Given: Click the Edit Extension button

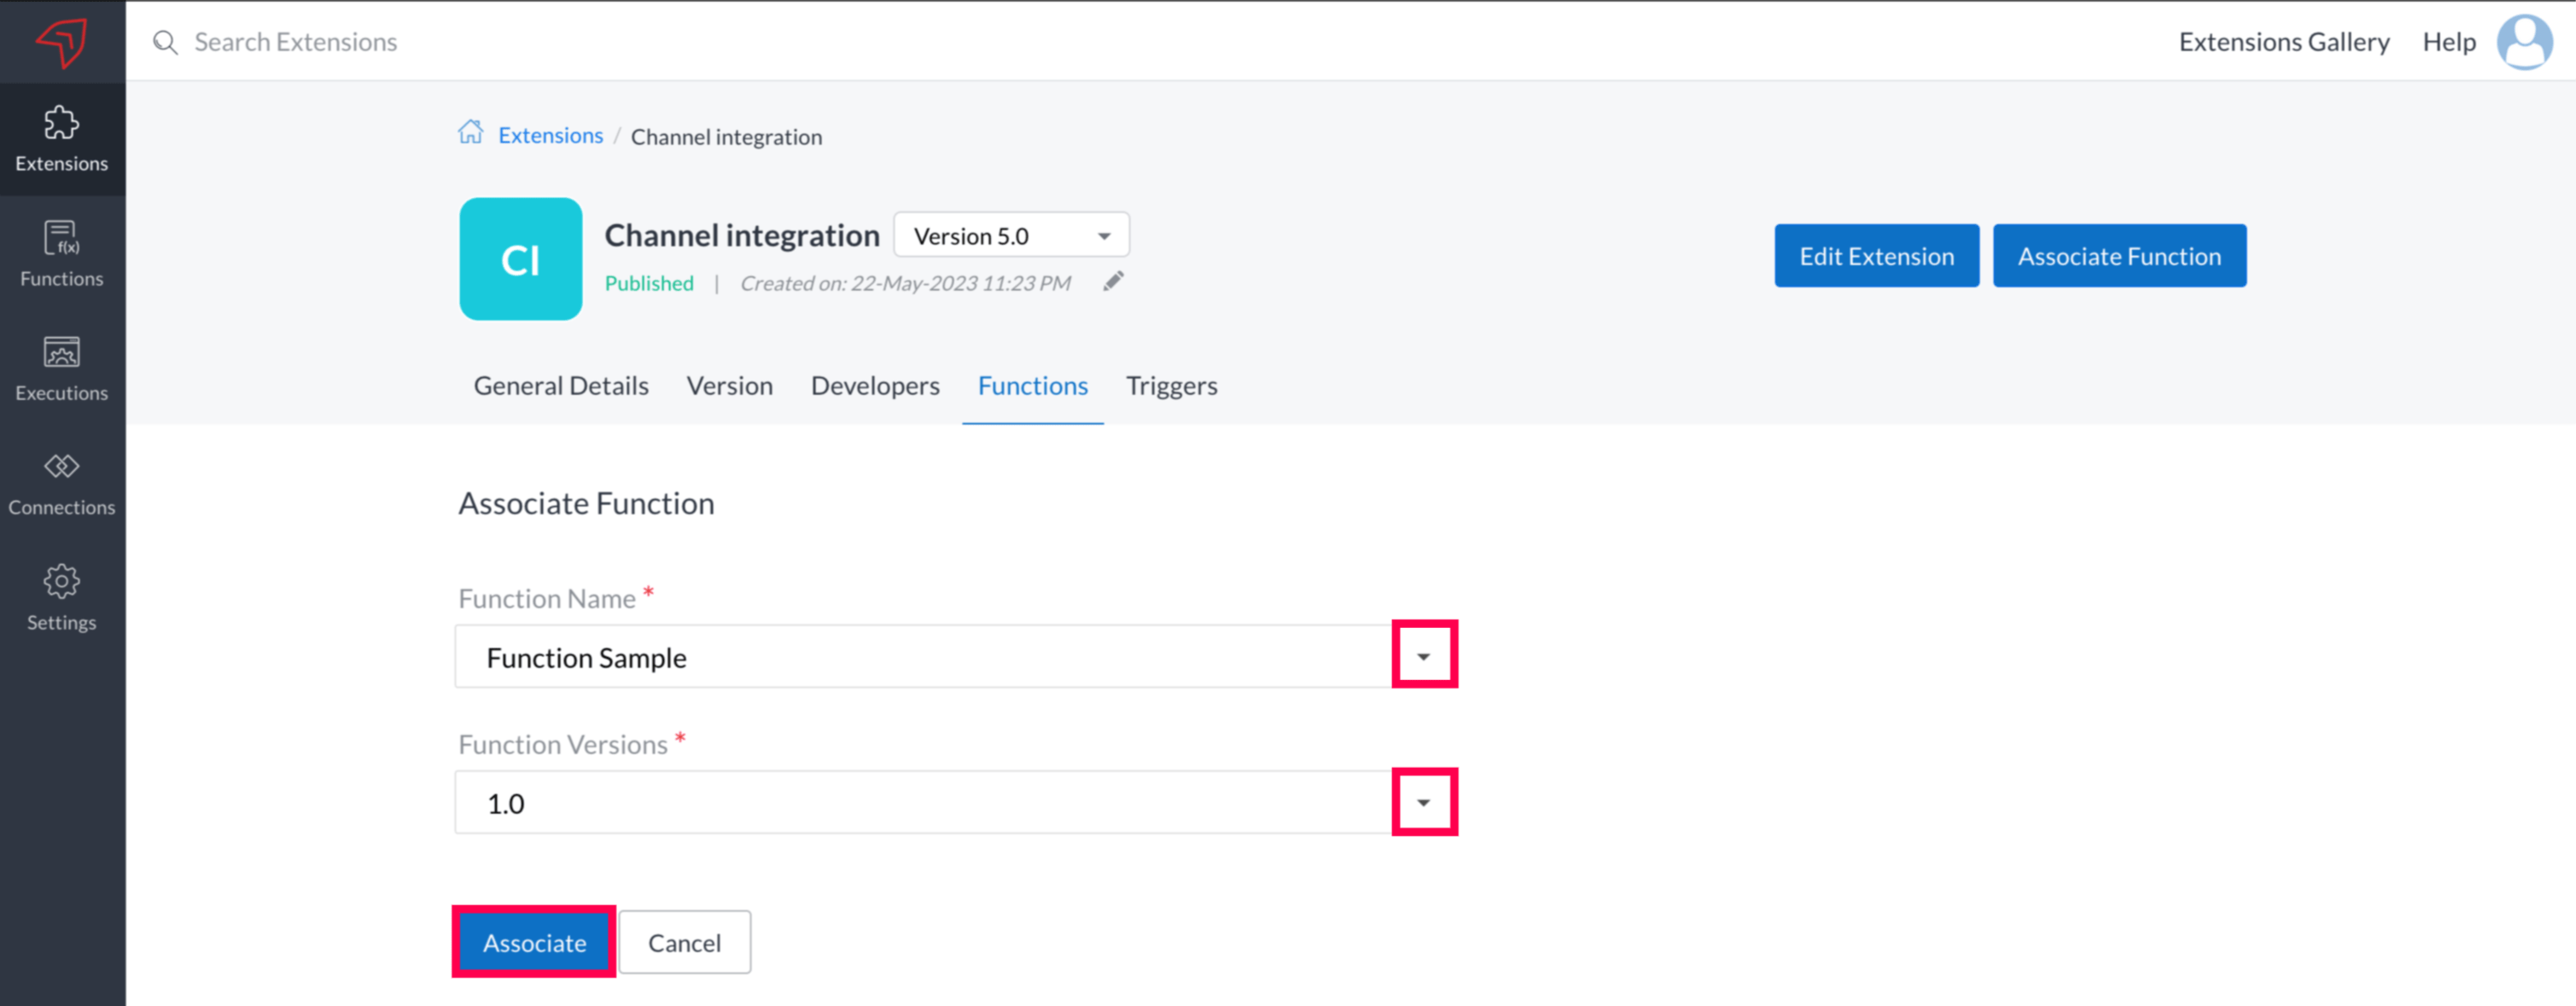Looking at the screenshot, I should coord(1876,256).
